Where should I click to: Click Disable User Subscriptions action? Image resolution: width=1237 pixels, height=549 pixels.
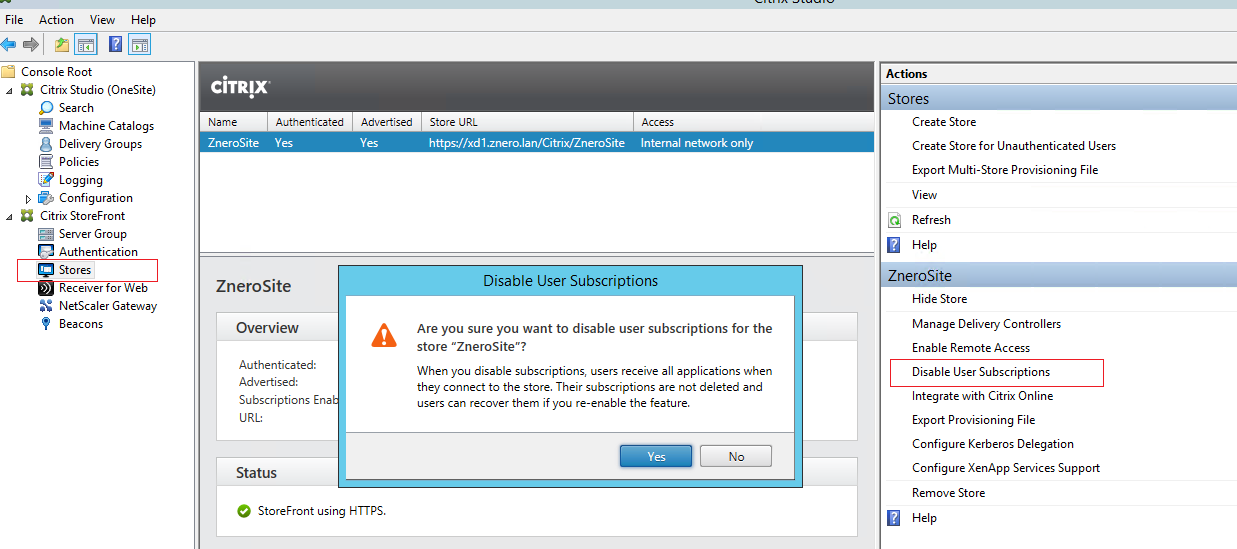pyautogui.click(x=980, y=372)
